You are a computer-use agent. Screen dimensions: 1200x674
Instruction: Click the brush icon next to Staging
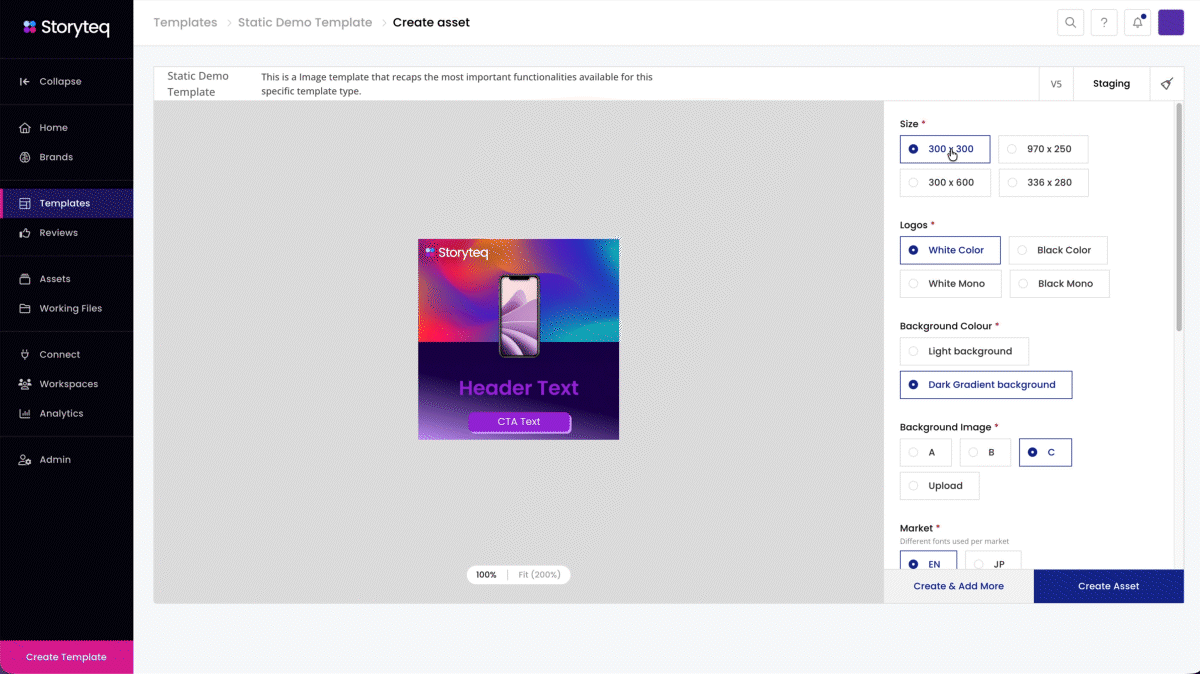coord(1166,84)
